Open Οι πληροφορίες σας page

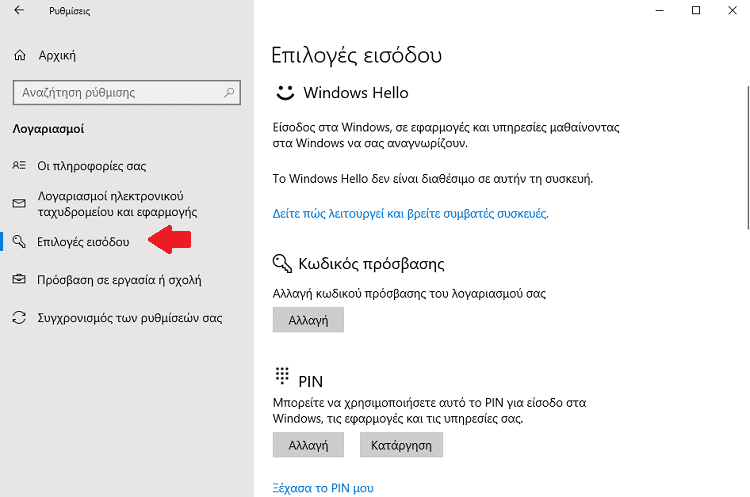pos(92,166)
